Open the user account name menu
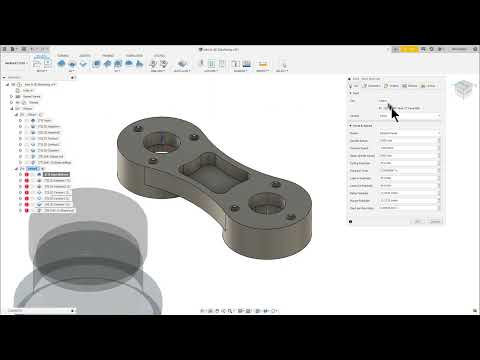The width and height of the screenshot is (480, 360). pos(459,49)
